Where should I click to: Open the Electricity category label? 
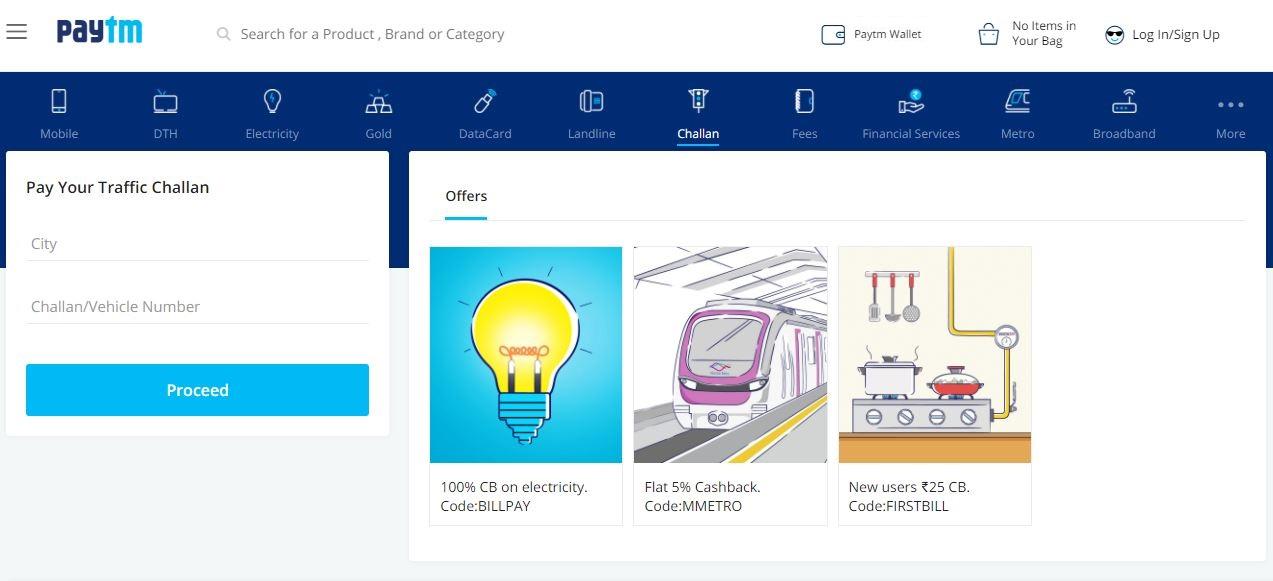272,133
